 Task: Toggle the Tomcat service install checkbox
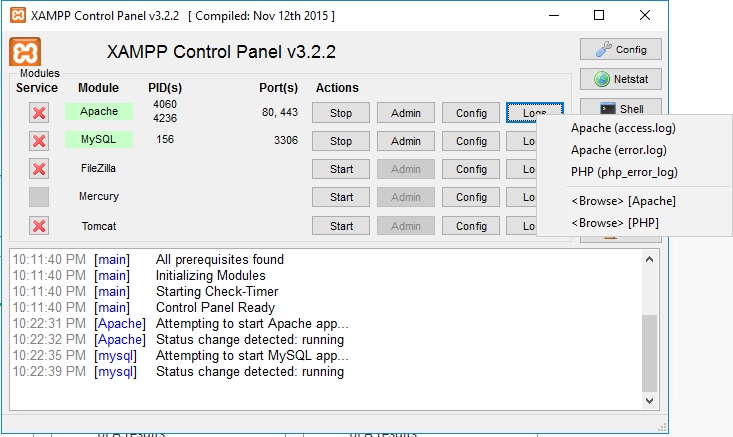[39, 226]
